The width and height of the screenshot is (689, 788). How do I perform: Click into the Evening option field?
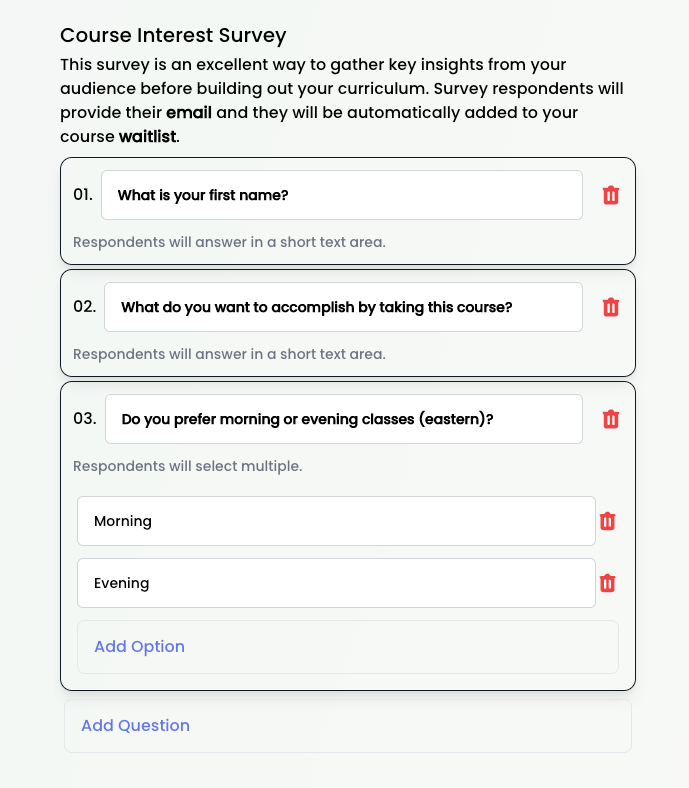point(336,583)
